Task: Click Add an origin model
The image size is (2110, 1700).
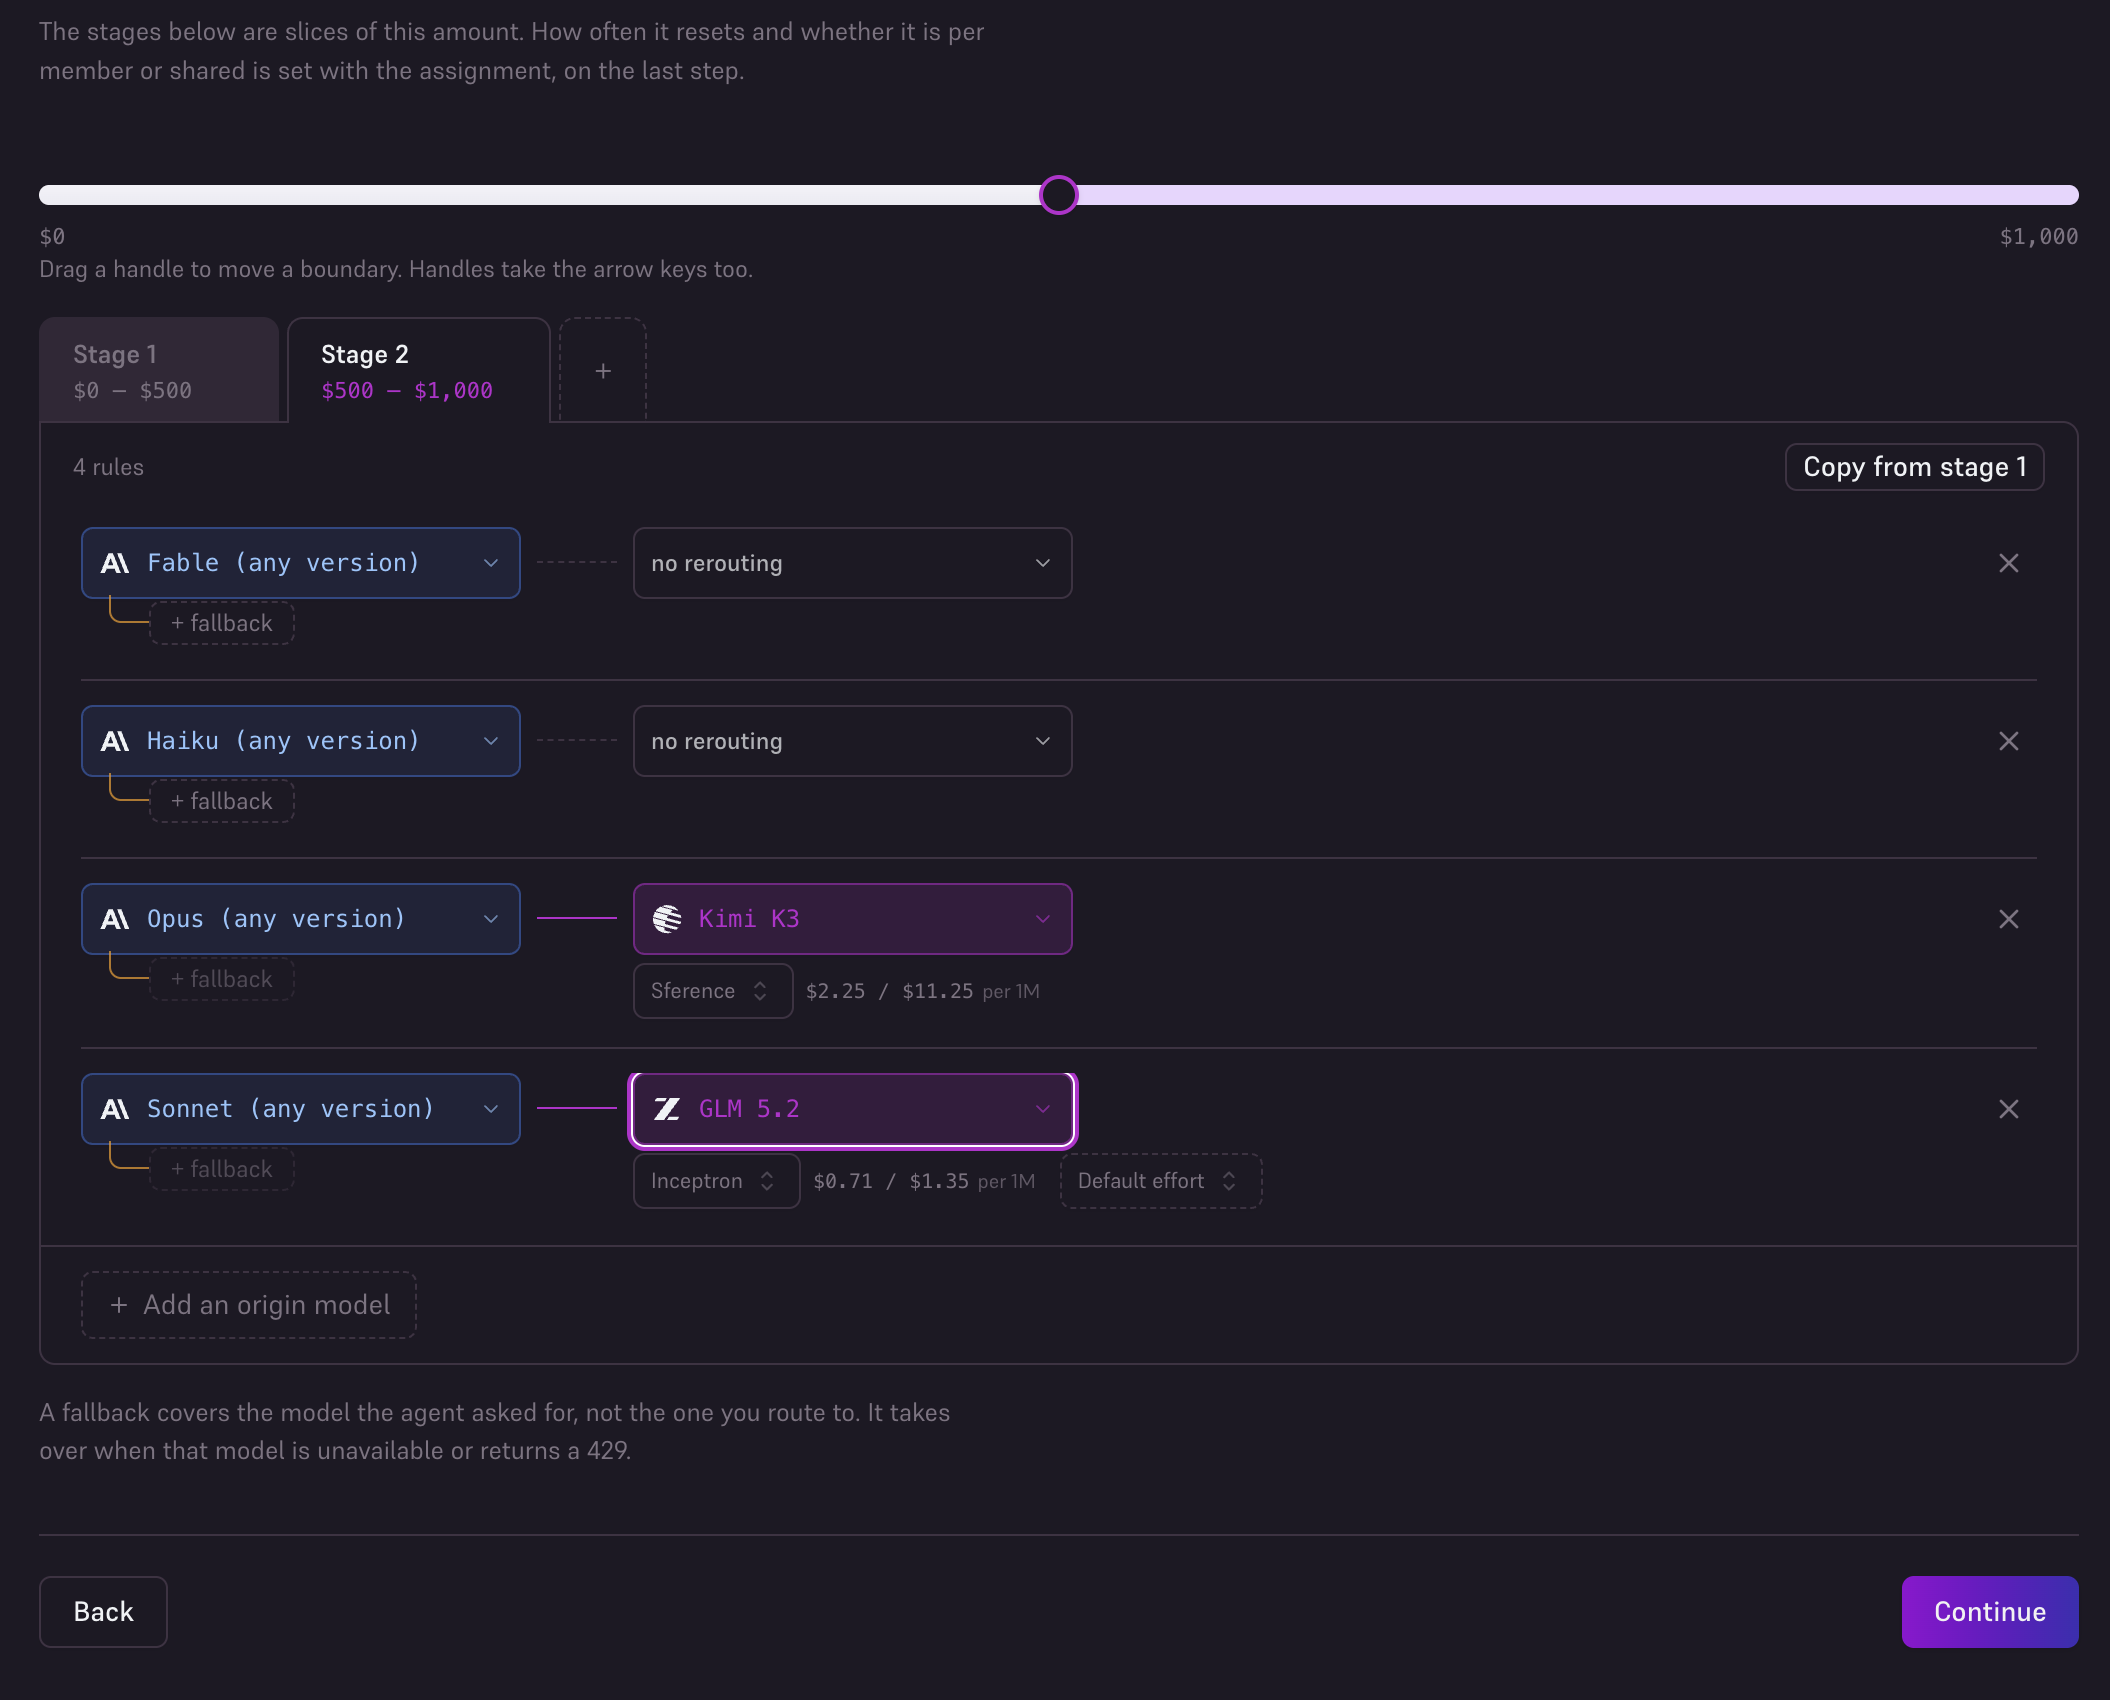Action: 249,1305
